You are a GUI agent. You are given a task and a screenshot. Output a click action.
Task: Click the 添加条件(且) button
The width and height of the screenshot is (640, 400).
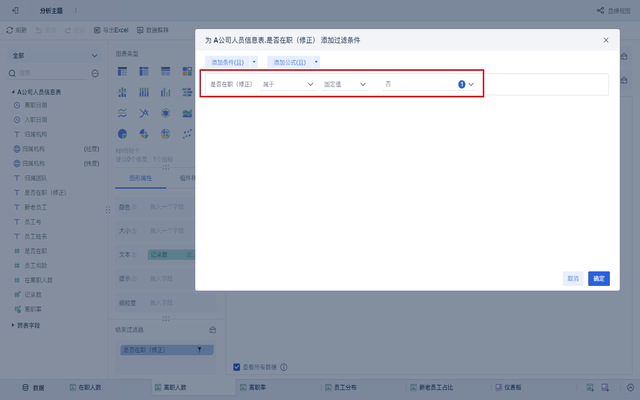click(x=227, y=62)
